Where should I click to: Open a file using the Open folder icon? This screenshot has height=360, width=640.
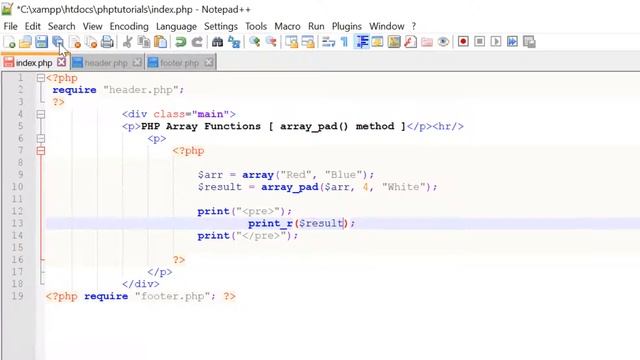[25, 42]
